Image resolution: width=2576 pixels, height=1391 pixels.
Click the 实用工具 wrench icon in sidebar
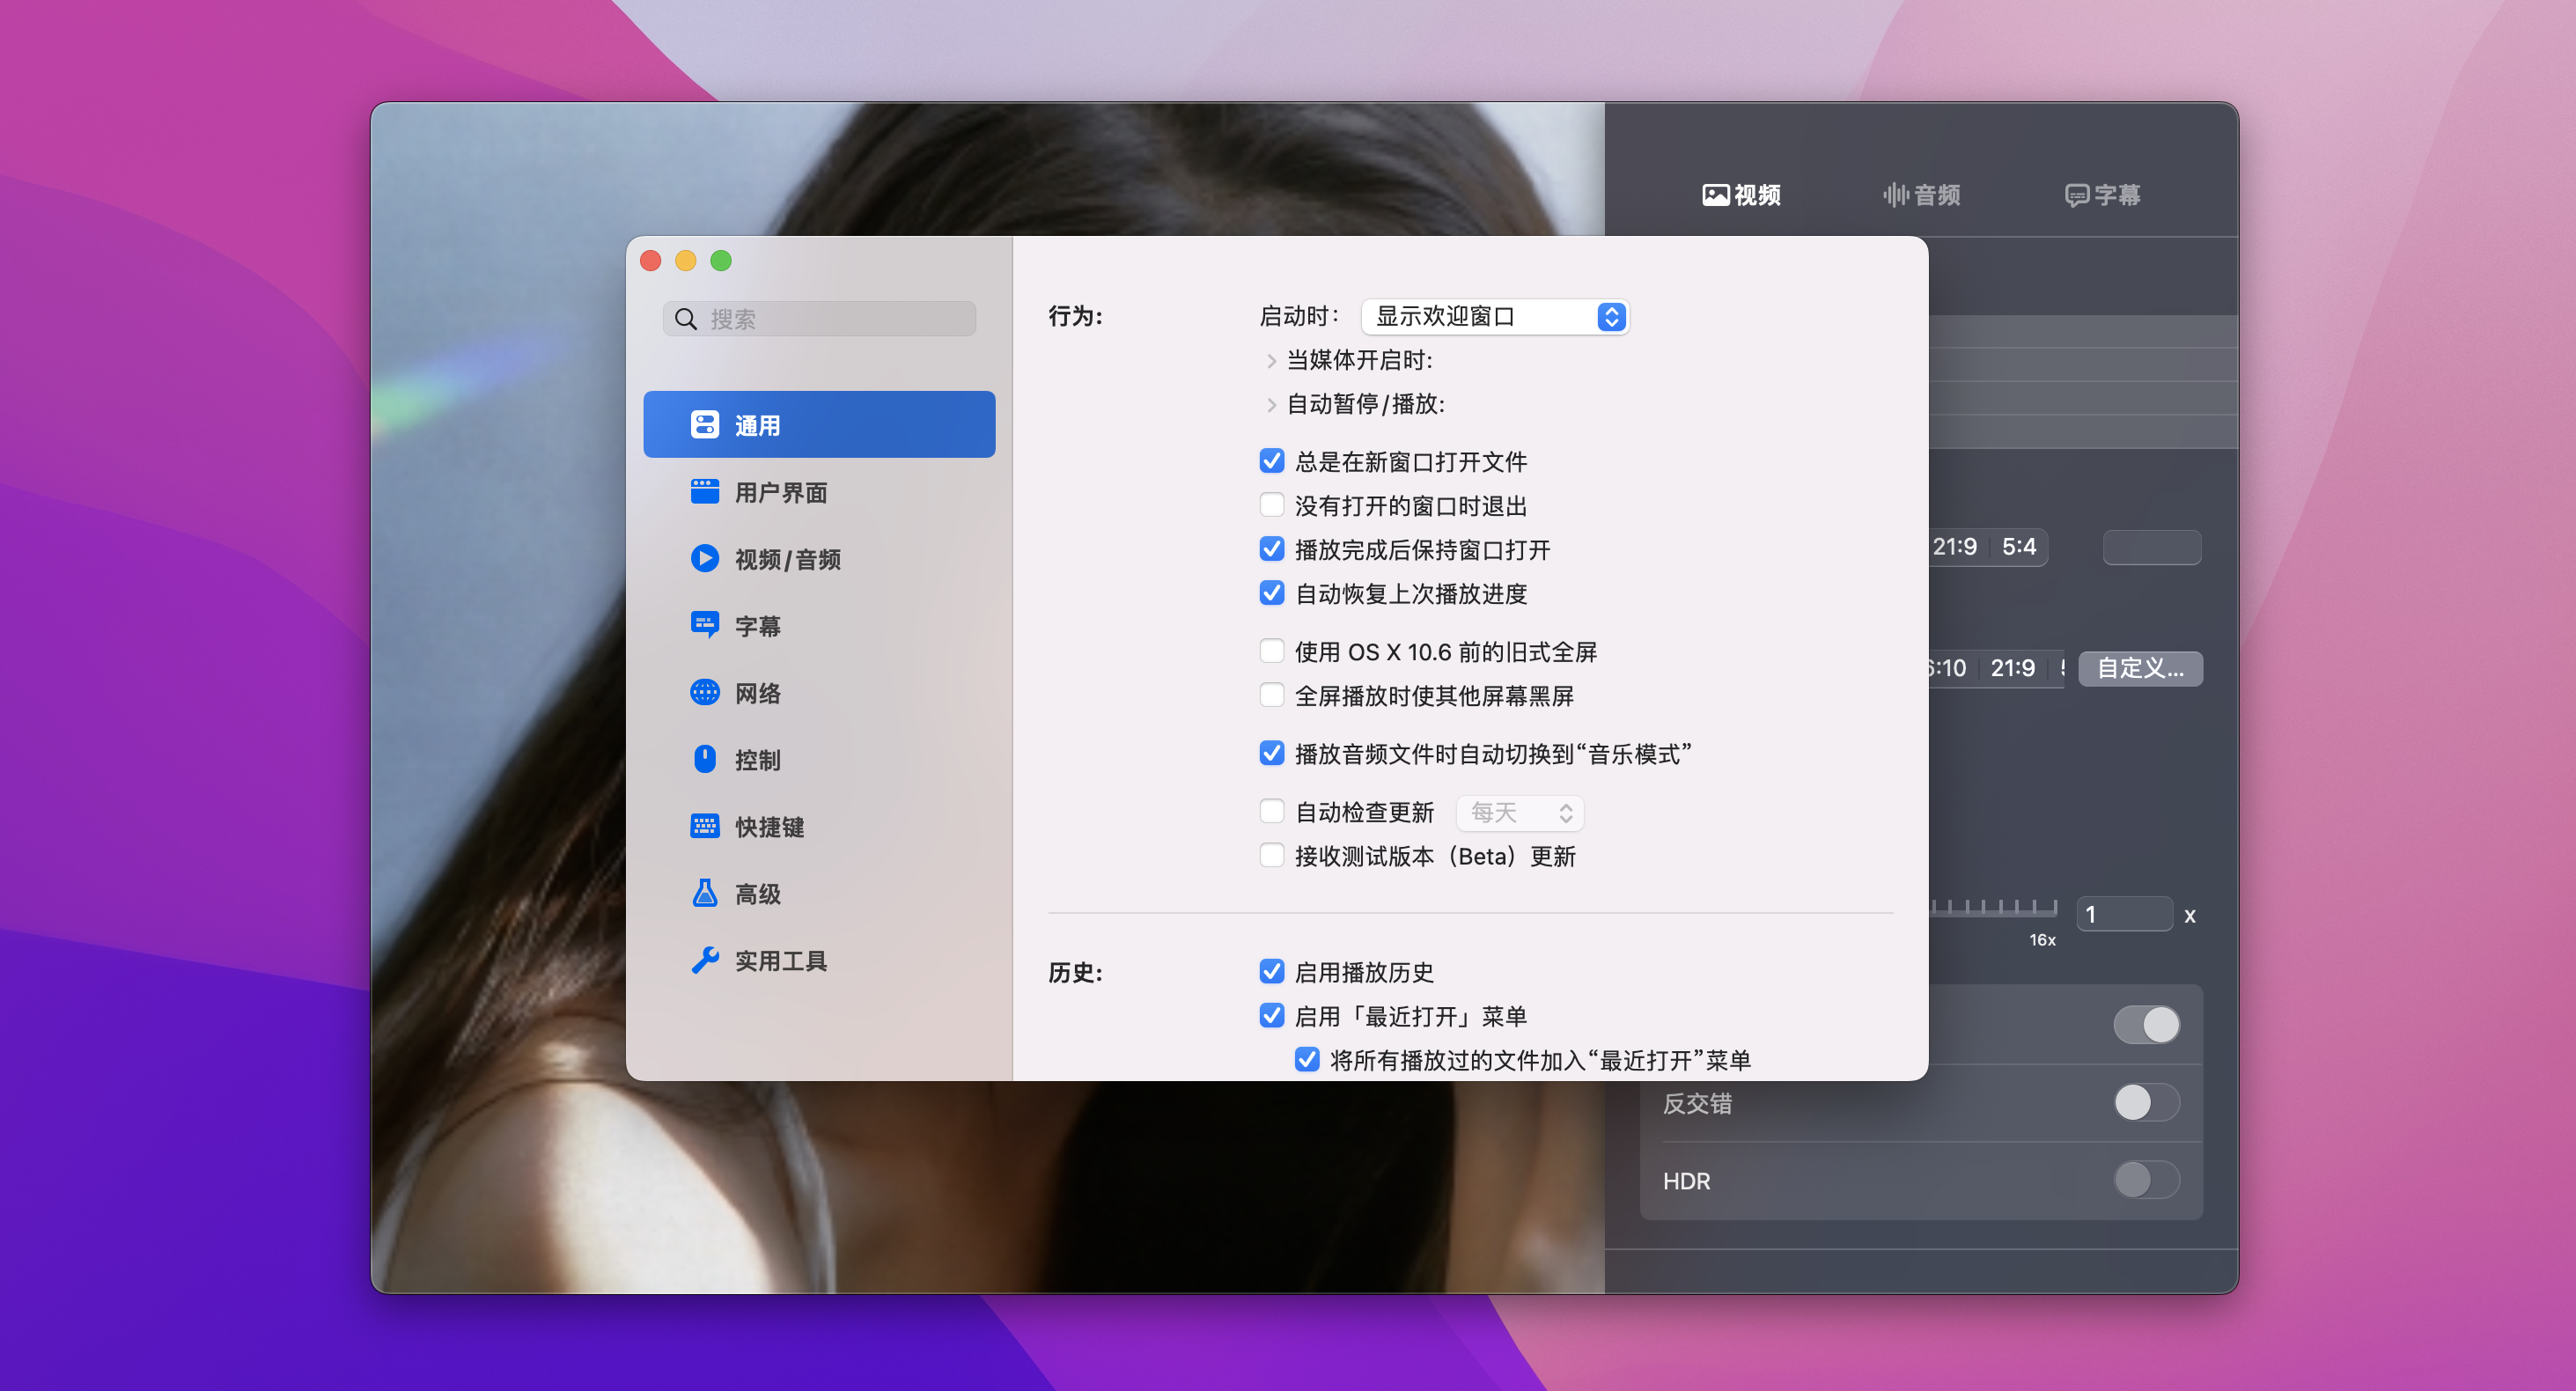click(705, 960)
